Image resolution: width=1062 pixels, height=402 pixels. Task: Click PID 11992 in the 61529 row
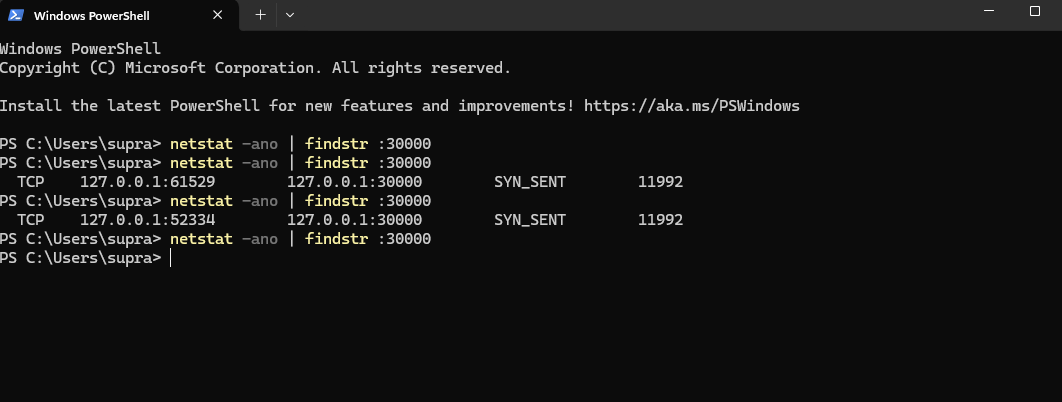coord(660,181)
